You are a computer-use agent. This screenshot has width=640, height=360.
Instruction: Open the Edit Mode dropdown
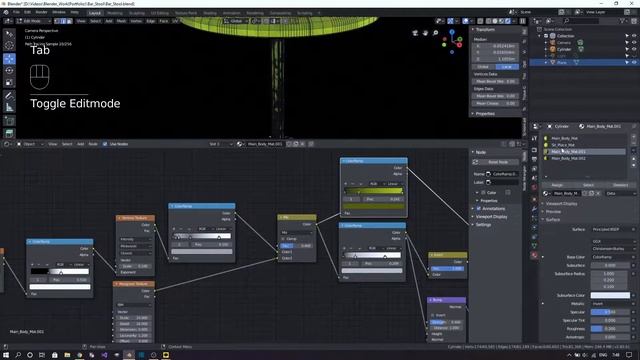33,21
